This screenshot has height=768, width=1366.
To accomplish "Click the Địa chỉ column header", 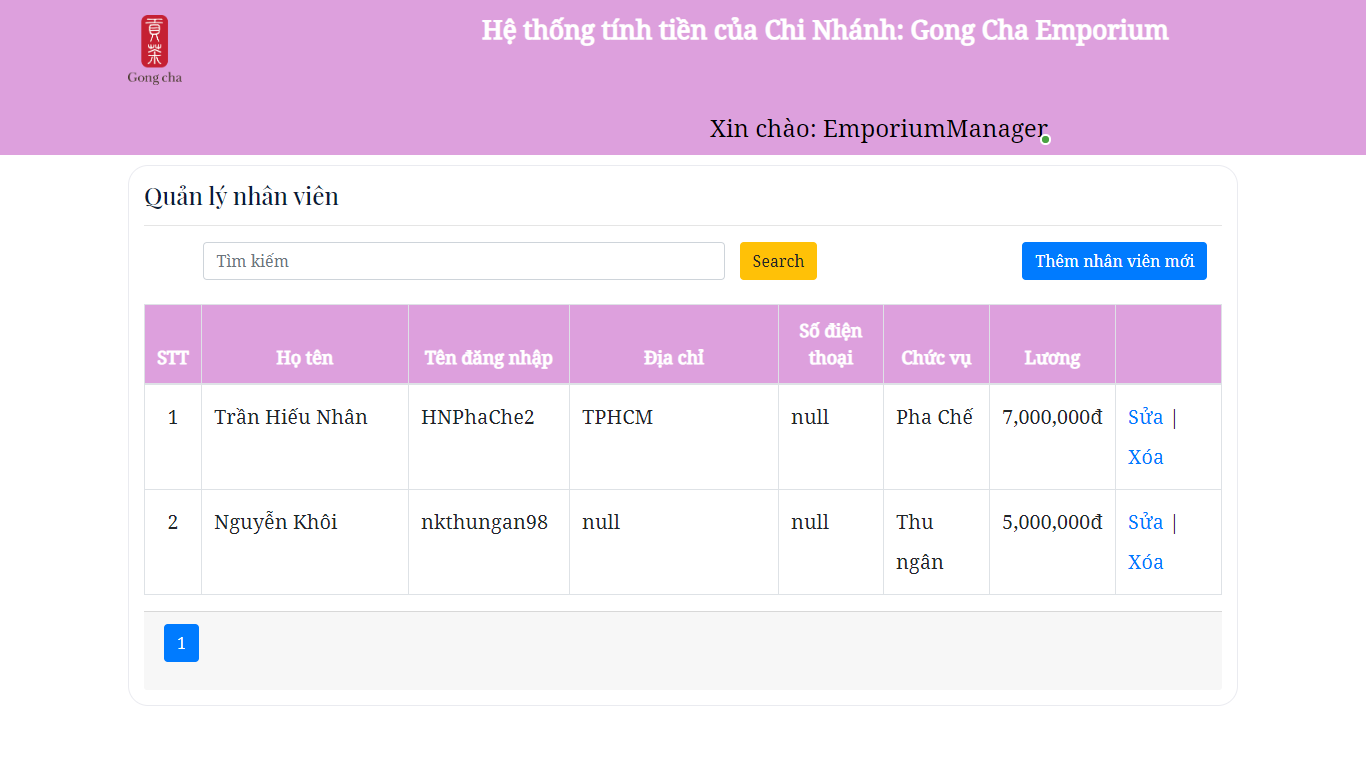I will coord(673,357).
